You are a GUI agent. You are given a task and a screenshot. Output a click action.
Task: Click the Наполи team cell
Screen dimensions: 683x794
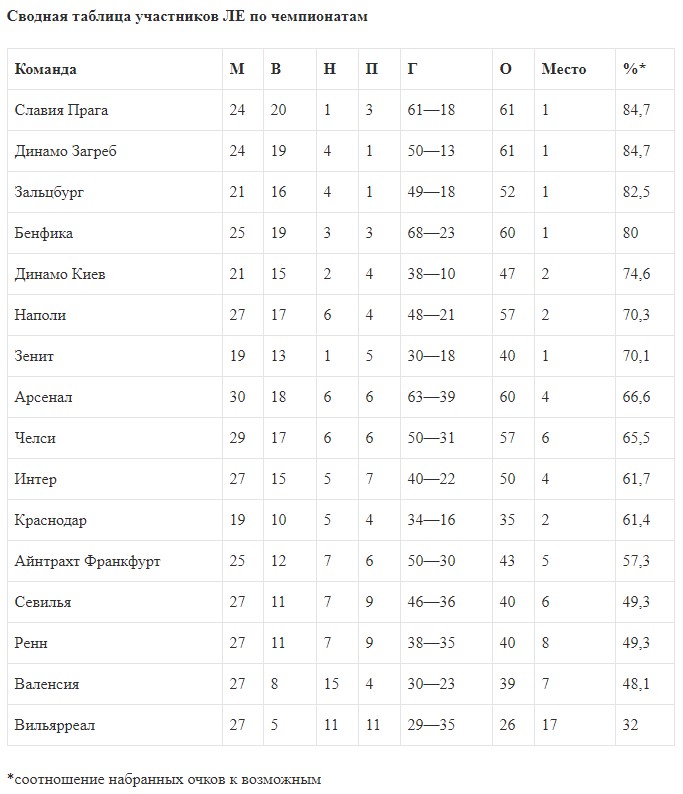41,315
